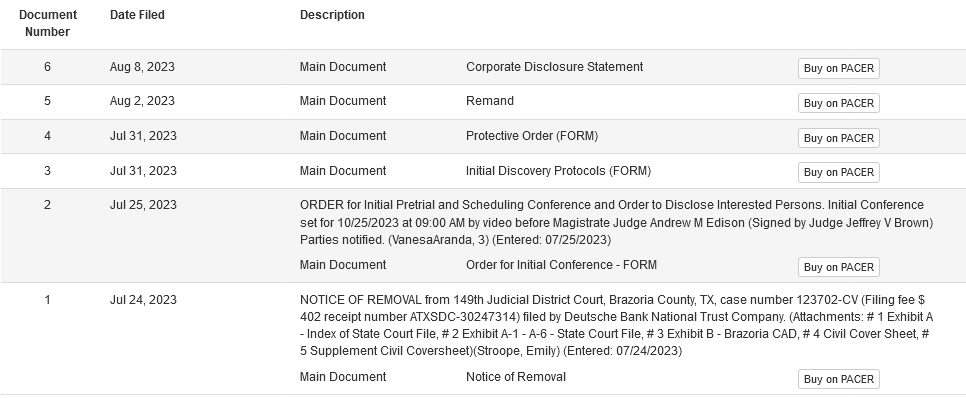Screen dimensions: 966x398
Task: Select the Remand document title
Action: coord(490,101)
